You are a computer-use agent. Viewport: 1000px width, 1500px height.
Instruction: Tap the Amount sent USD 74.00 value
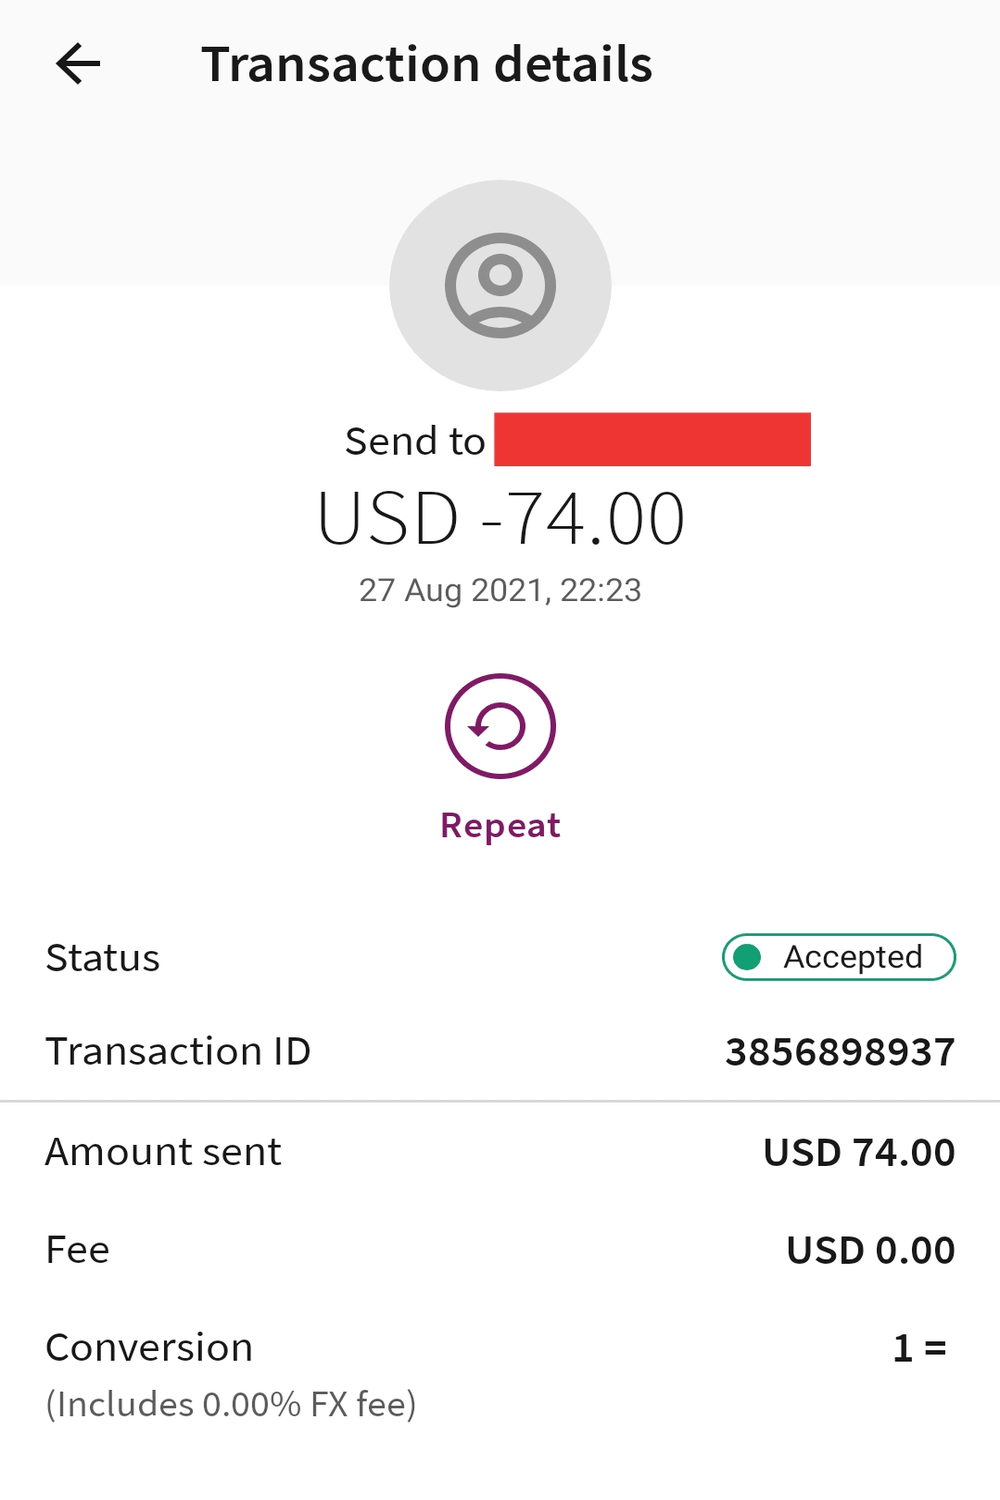859,1152
